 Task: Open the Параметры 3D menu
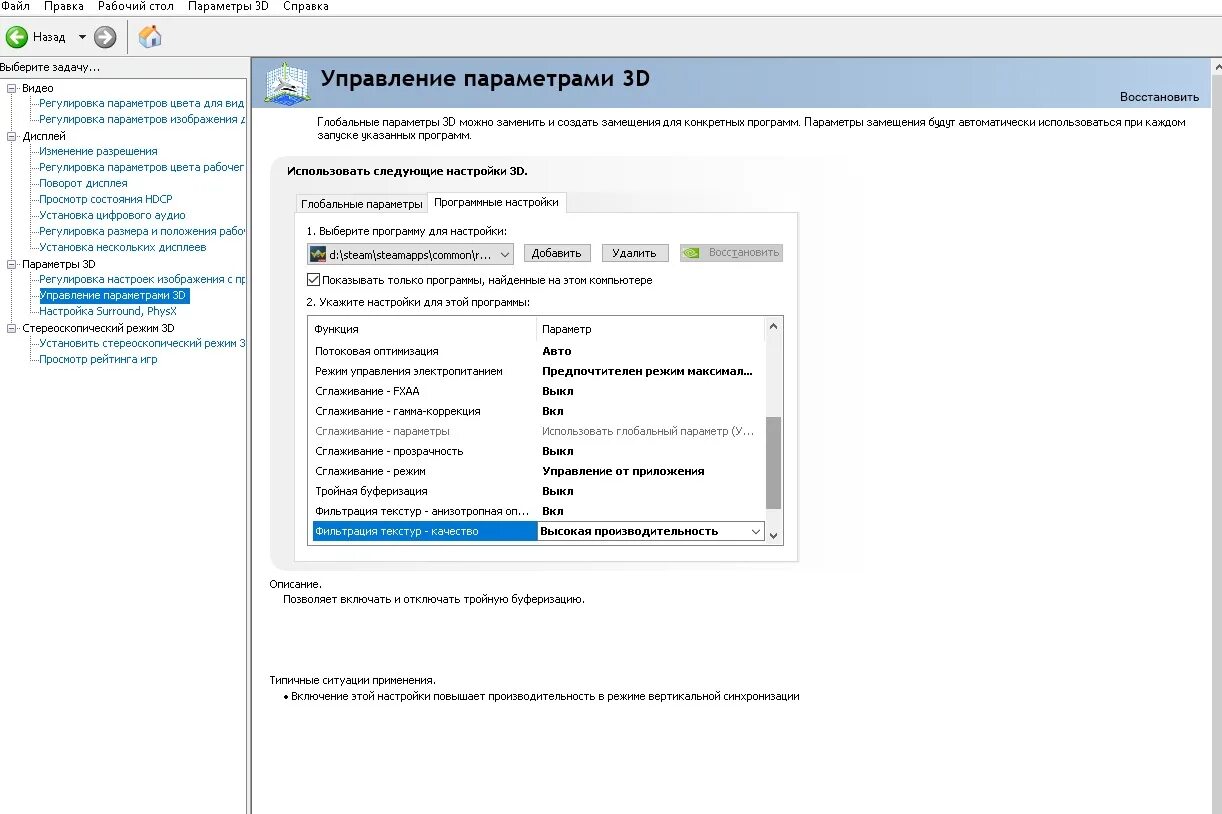pos(229,6)
